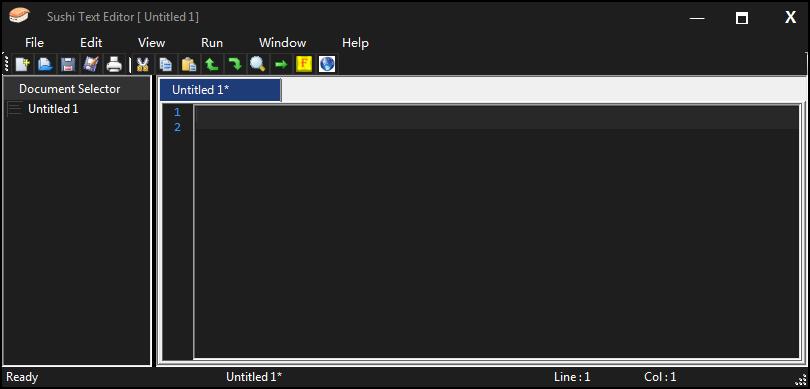Click the Col : 1 status indicator
Screen dimensions: 810x389
pos(660,377)
